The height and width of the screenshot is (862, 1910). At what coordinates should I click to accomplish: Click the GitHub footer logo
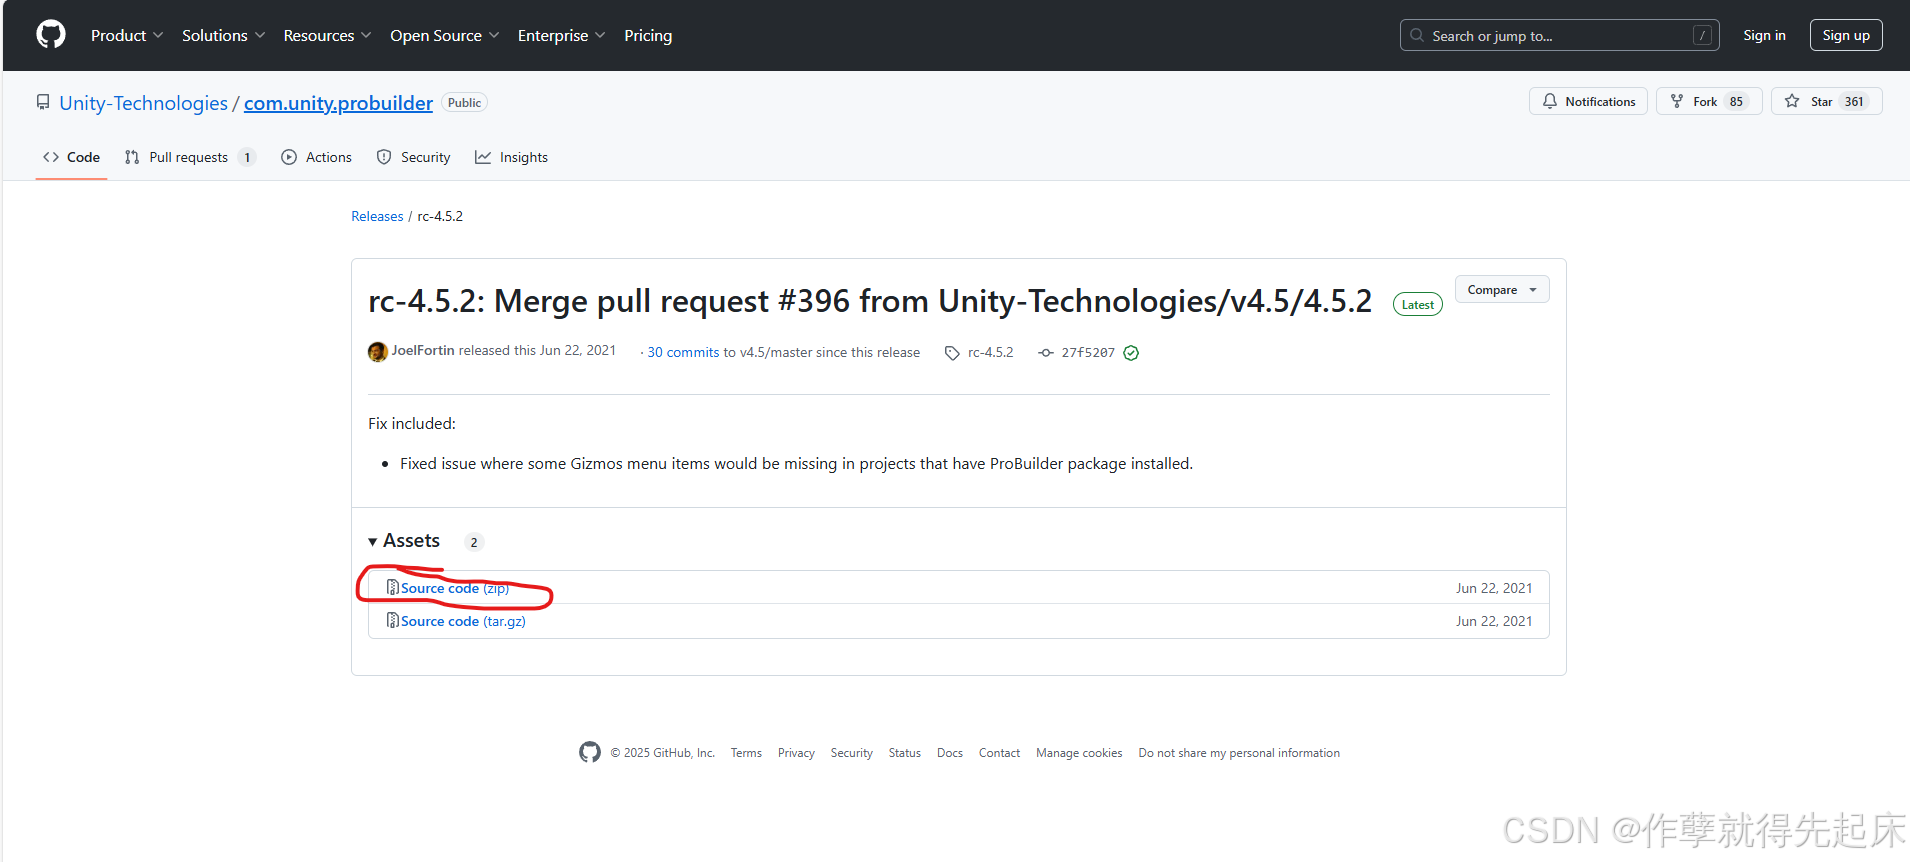pos(590,752)
